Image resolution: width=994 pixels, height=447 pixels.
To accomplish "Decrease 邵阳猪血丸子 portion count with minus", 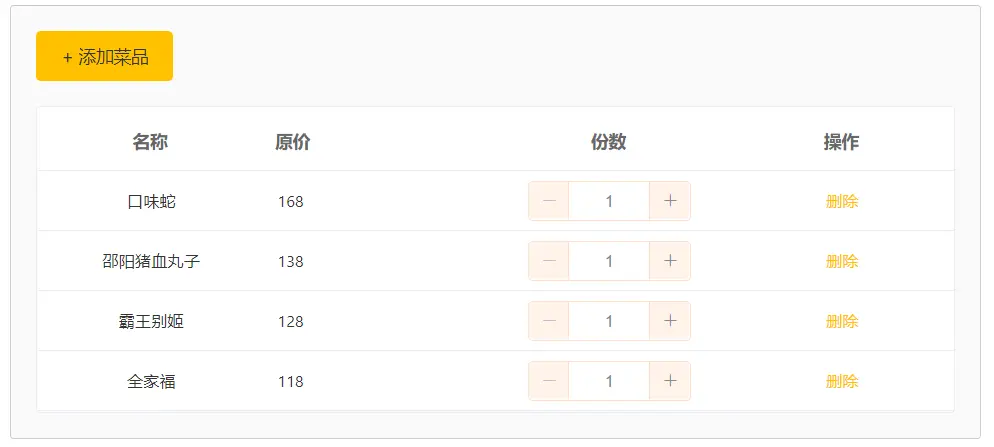I will (549, 261).
